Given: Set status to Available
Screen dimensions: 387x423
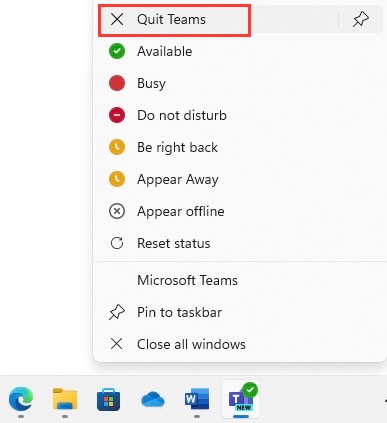Looking at the screenshot, I should point(240,51).
